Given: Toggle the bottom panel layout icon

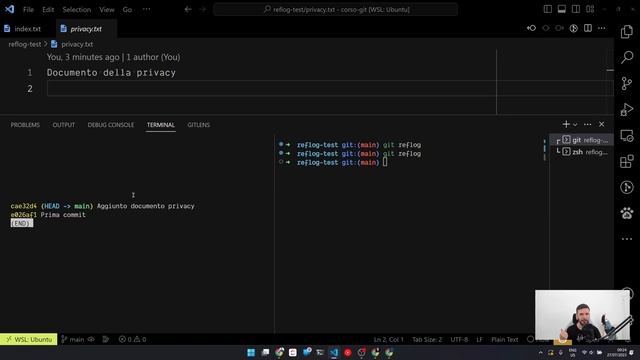Looking at the screenshot, I should (x=562, y=9).
